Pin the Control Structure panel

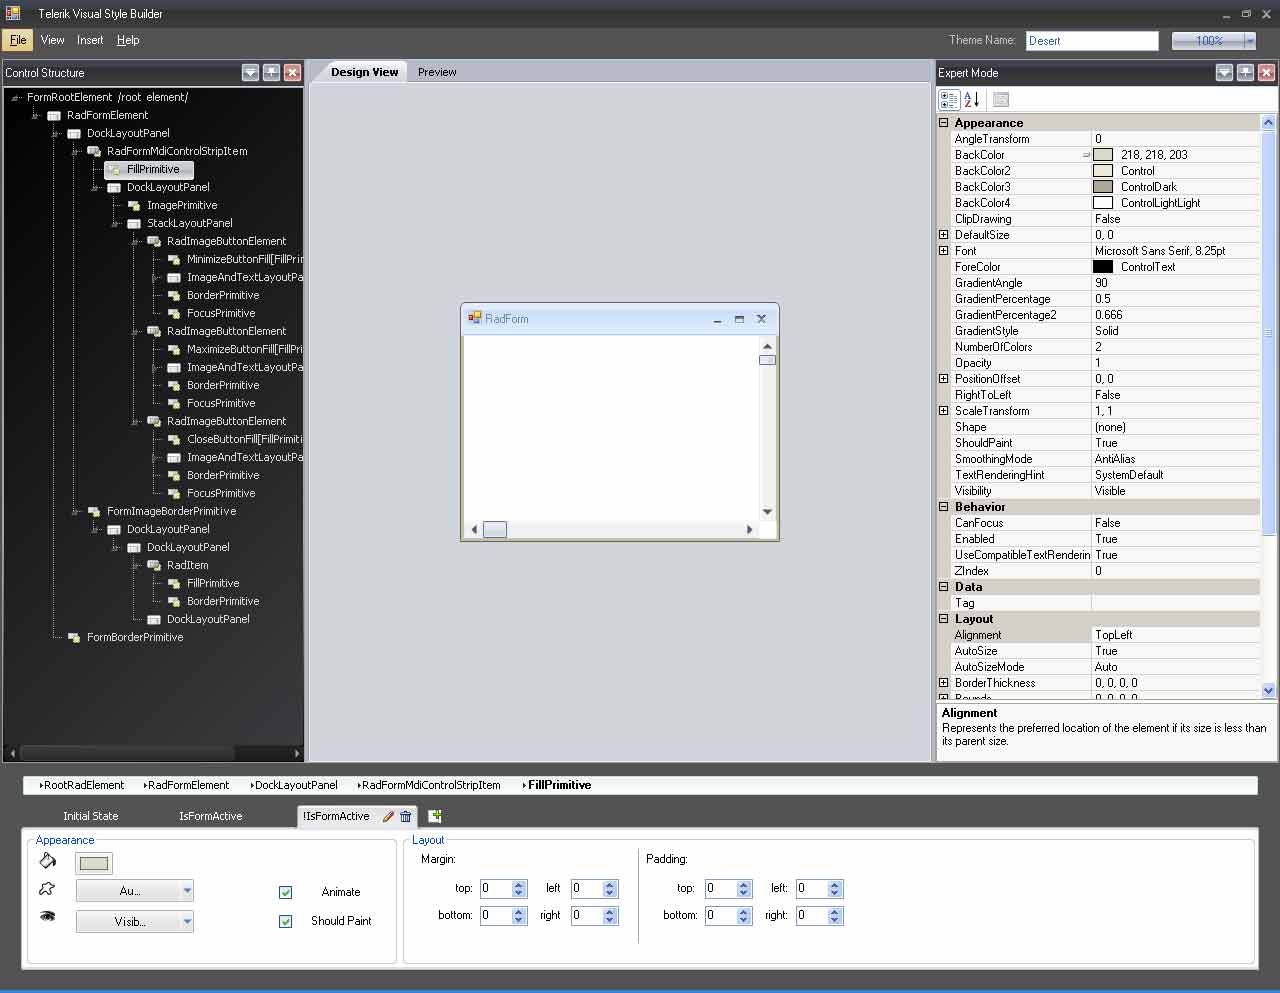pyautogui.click(x=271, y=72)
